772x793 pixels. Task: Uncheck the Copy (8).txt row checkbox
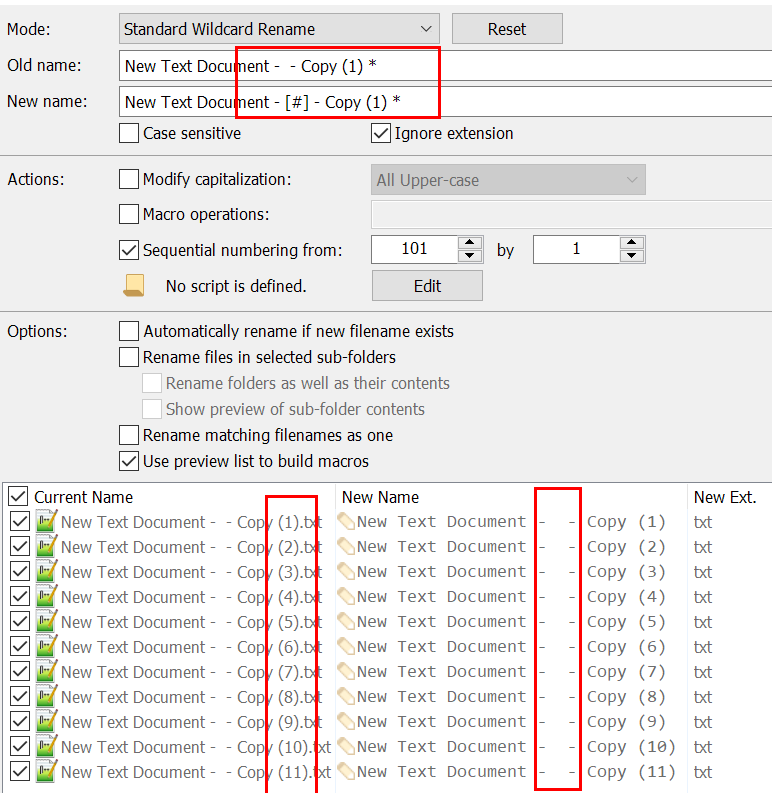click(20, 696)
